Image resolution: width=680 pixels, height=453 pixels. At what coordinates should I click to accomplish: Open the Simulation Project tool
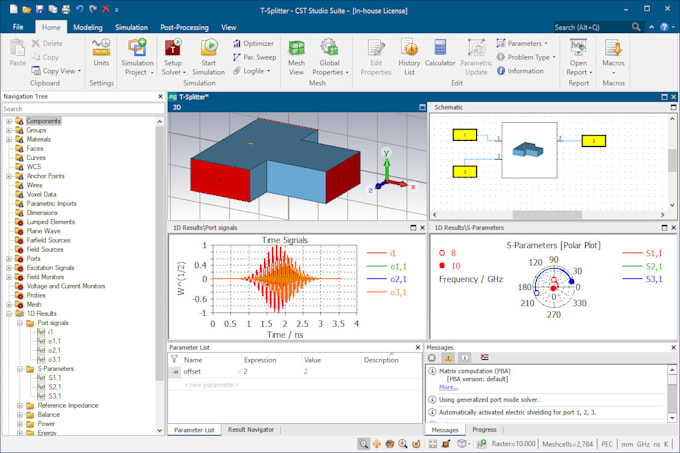click(x=137, y=57)
